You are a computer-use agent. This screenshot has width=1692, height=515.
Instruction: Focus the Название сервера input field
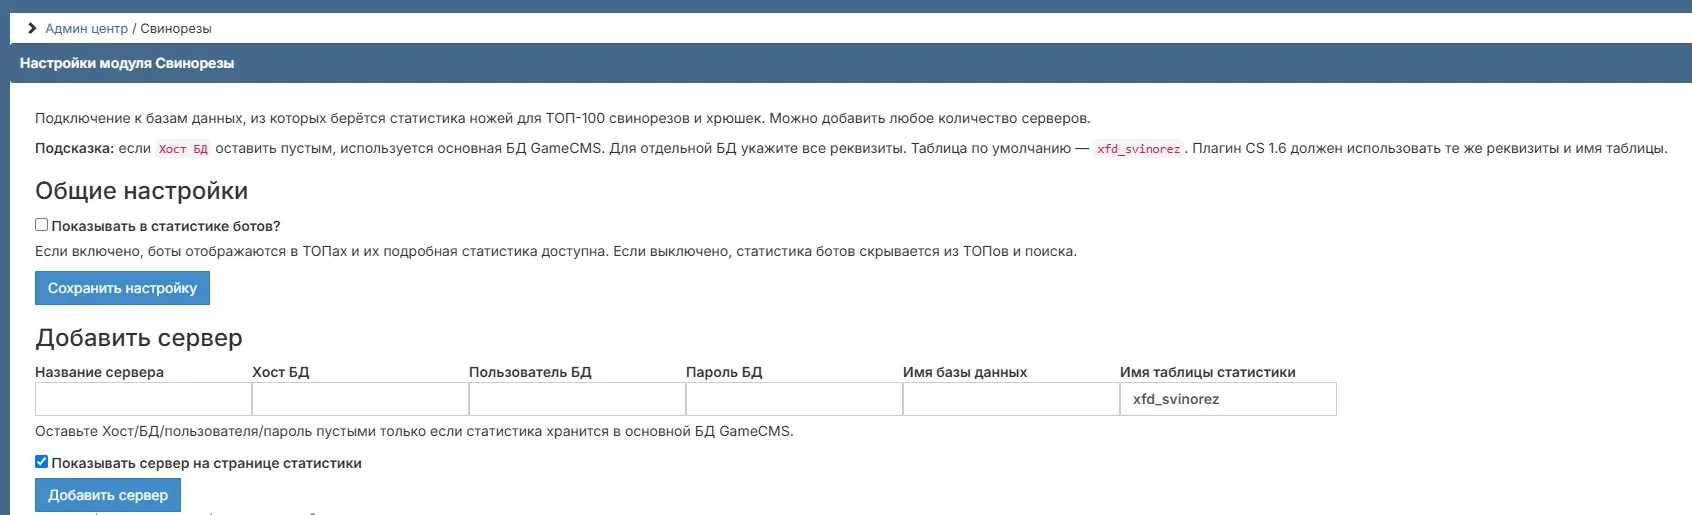tap(143, 399)
